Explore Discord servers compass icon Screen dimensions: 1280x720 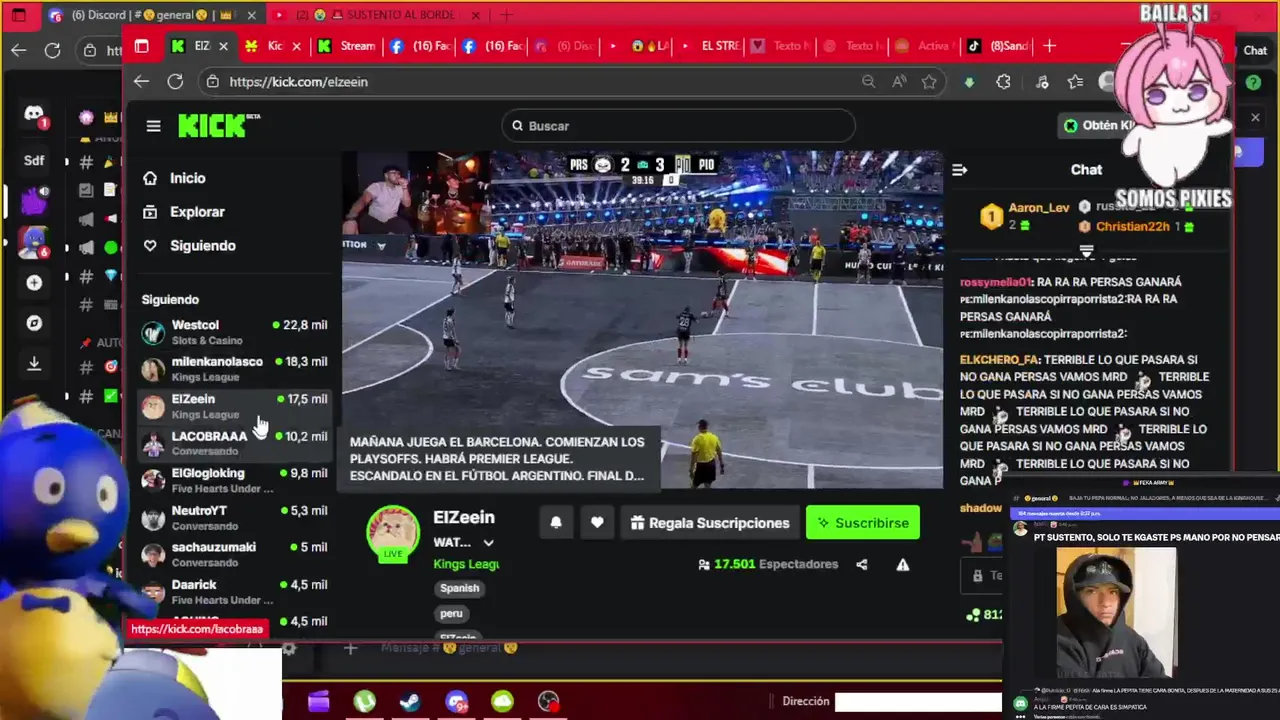(x=34, y=323)
